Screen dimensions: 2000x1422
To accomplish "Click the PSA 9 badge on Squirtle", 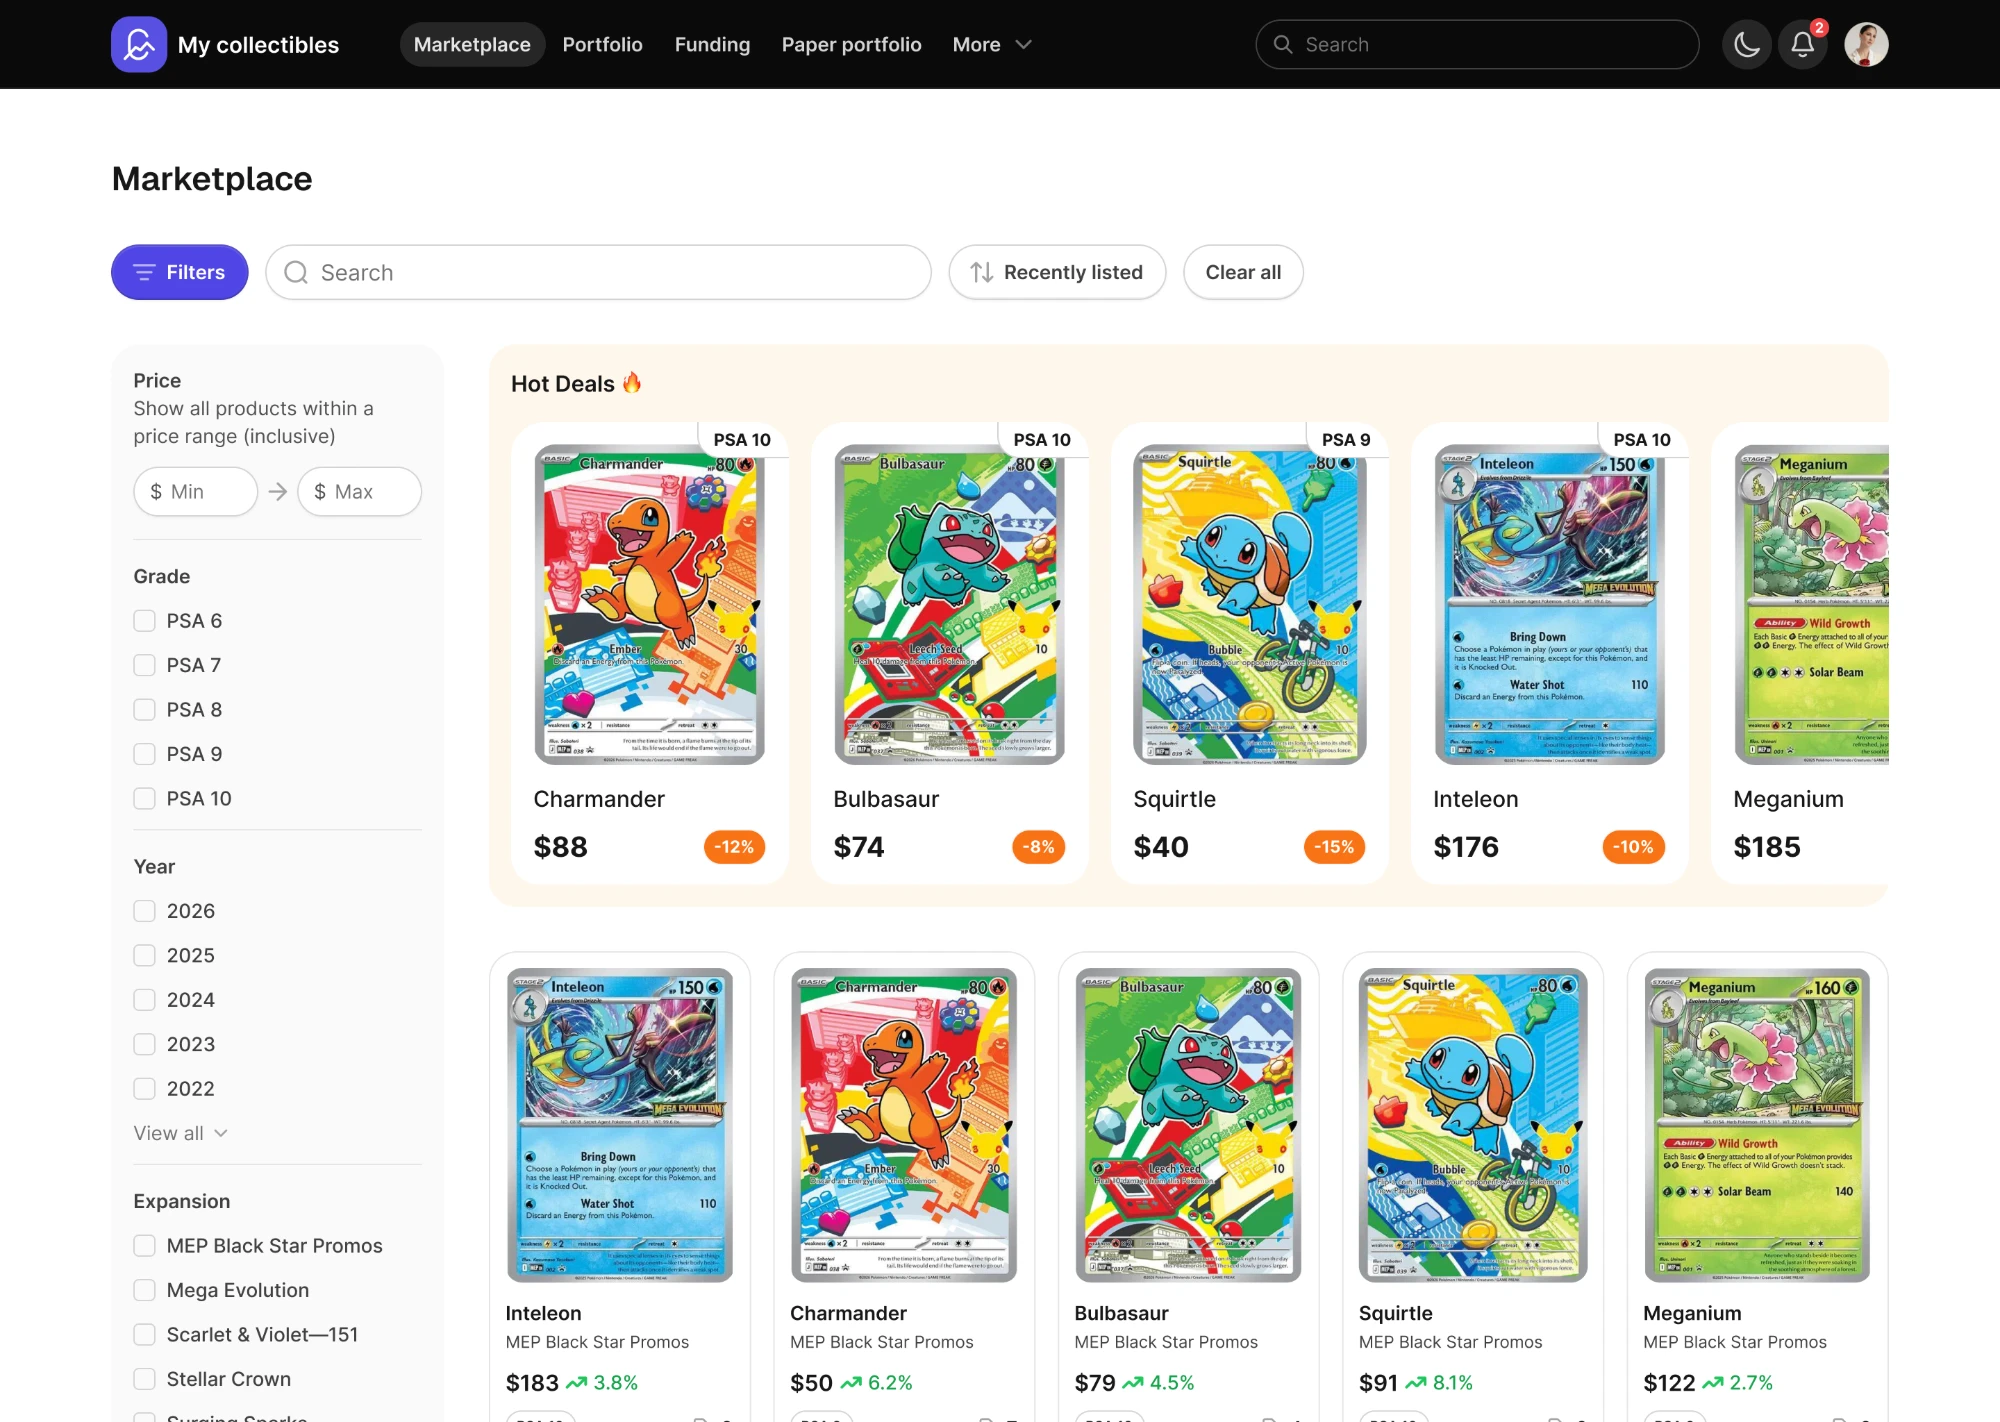I will [1346, 440].
